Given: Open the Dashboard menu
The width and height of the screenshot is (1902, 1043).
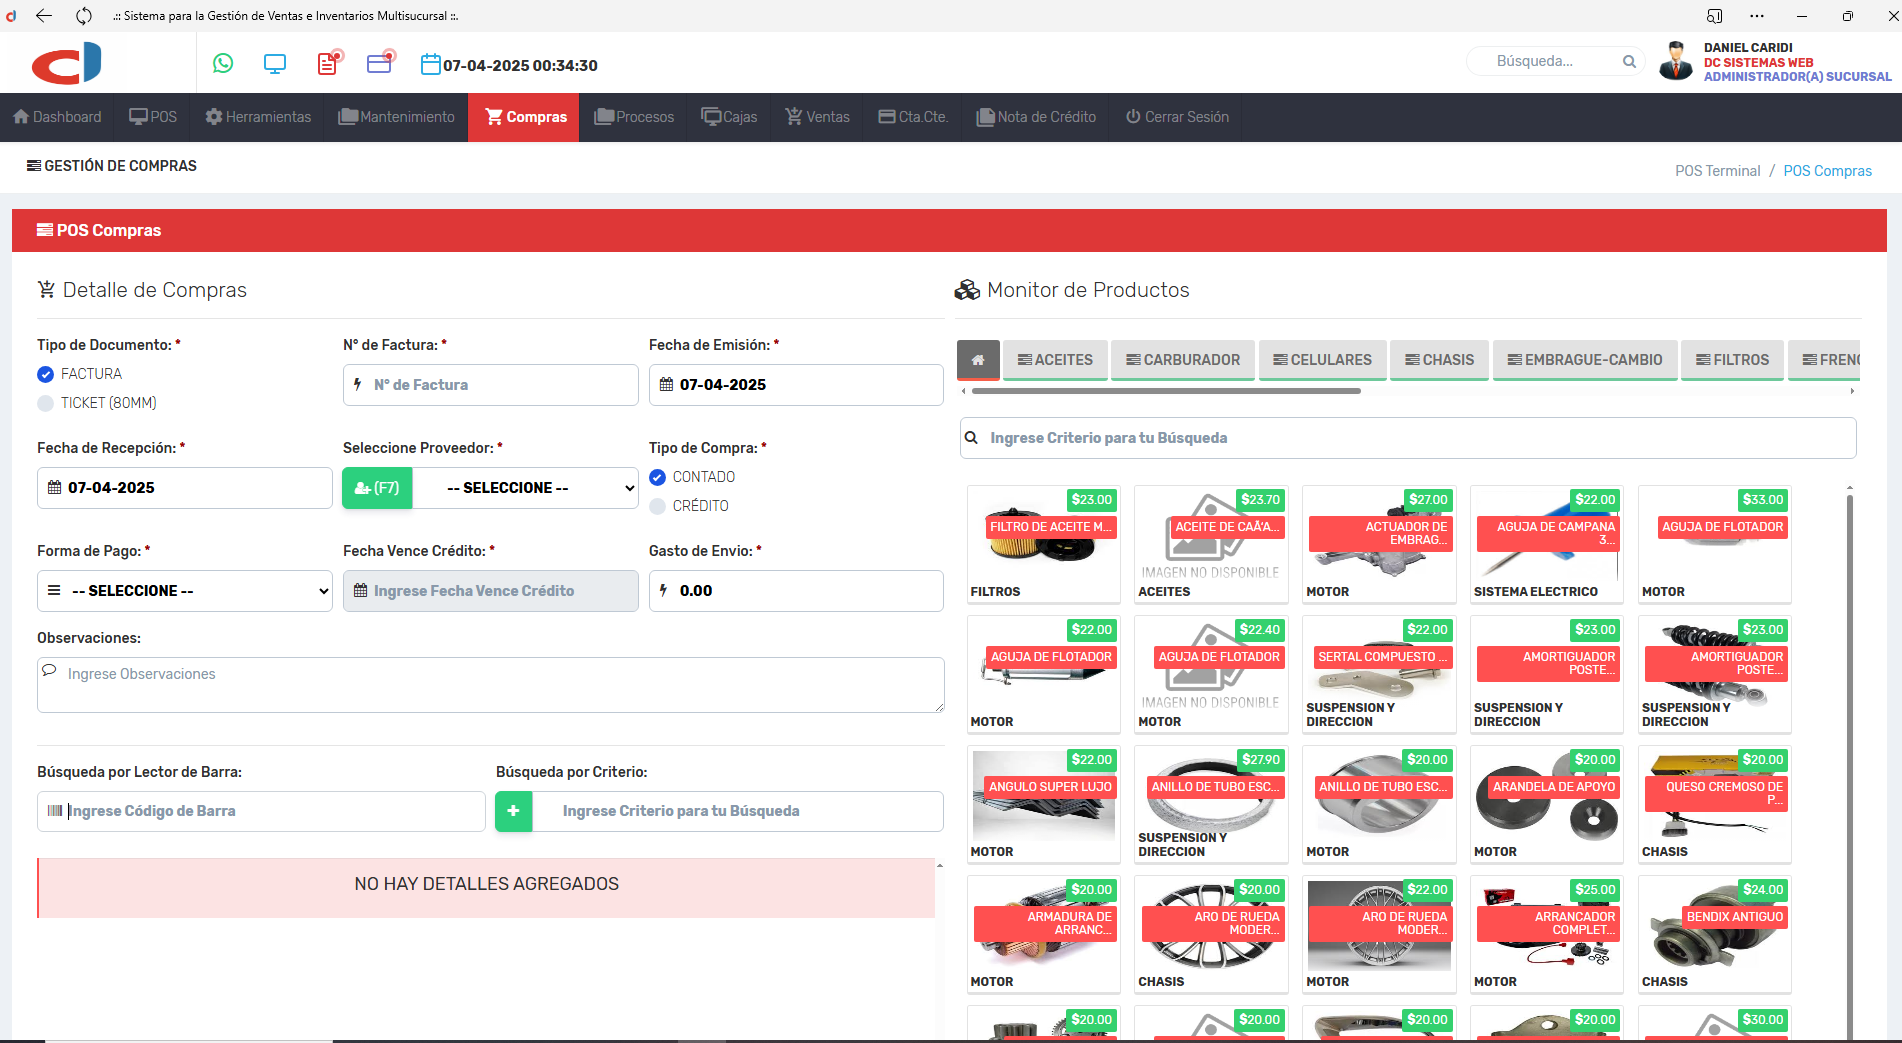Looking at the screenshot, I should pyautogui.click(x=58, y=117).
